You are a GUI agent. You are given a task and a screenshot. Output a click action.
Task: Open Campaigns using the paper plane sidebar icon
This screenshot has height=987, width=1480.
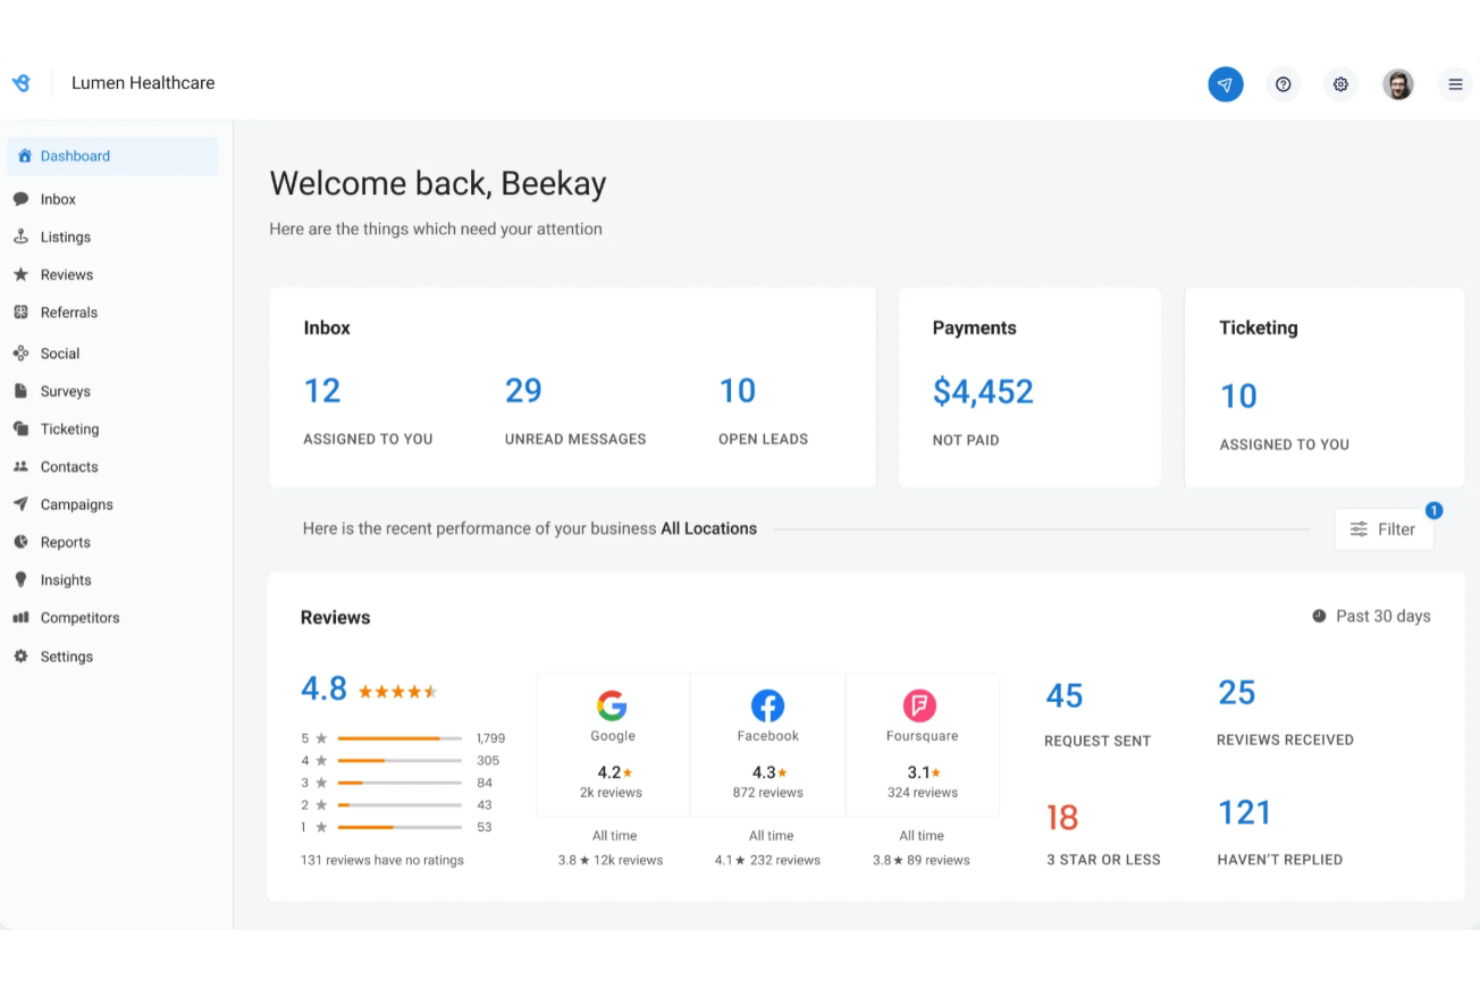tap(21, 504)
